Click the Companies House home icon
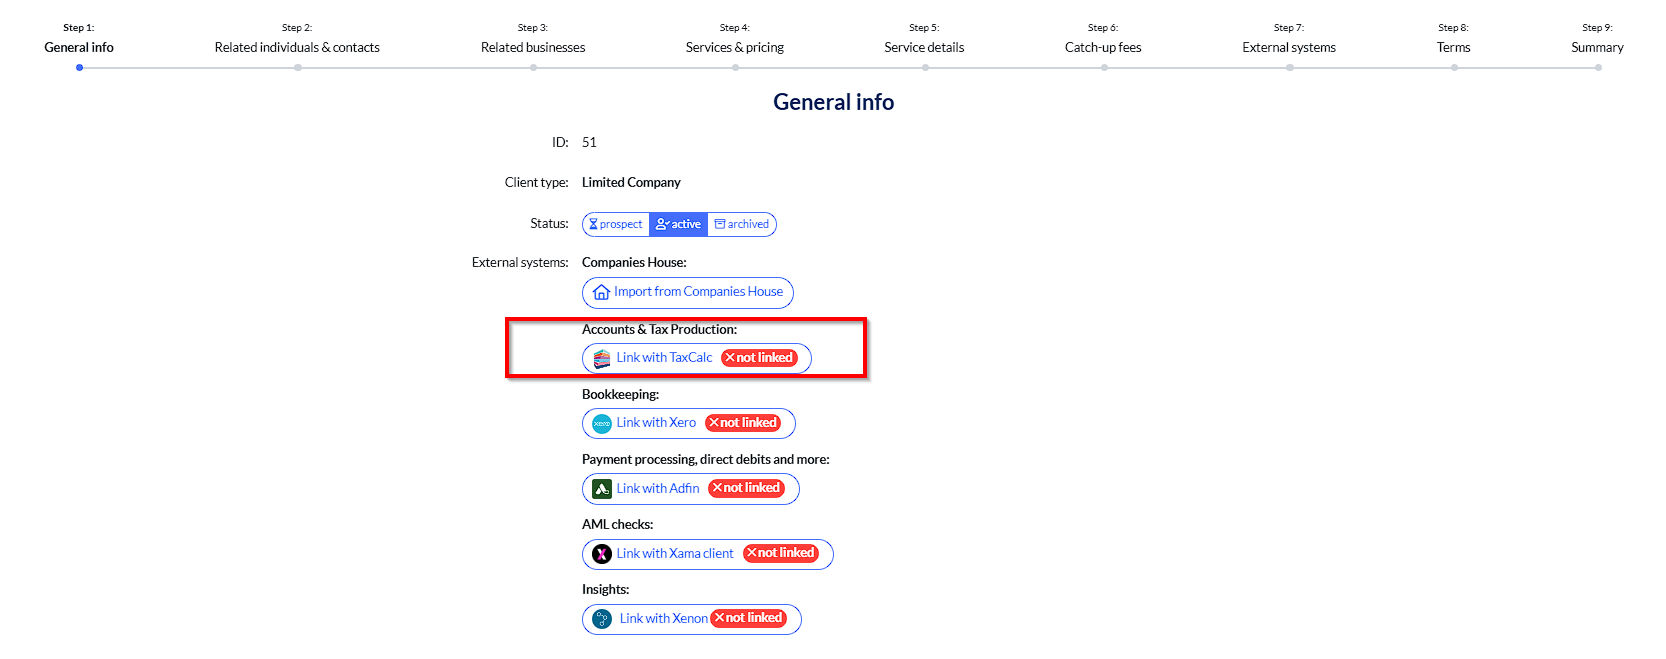The image size is (1666, 659). [601, 293]
